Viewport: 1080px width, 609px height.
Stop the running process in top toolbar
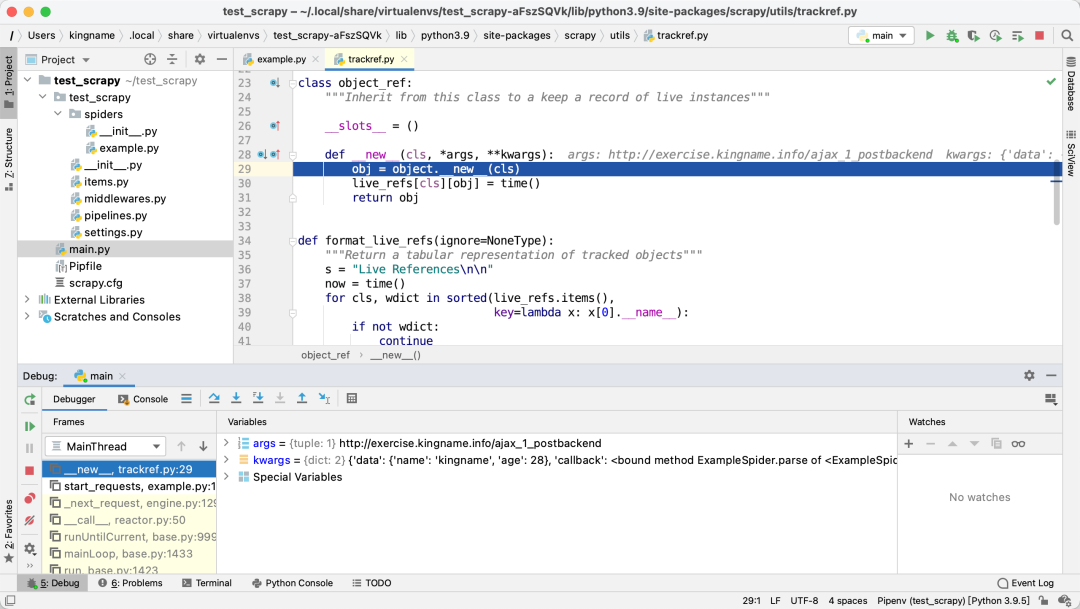[x=1039, y=36]
